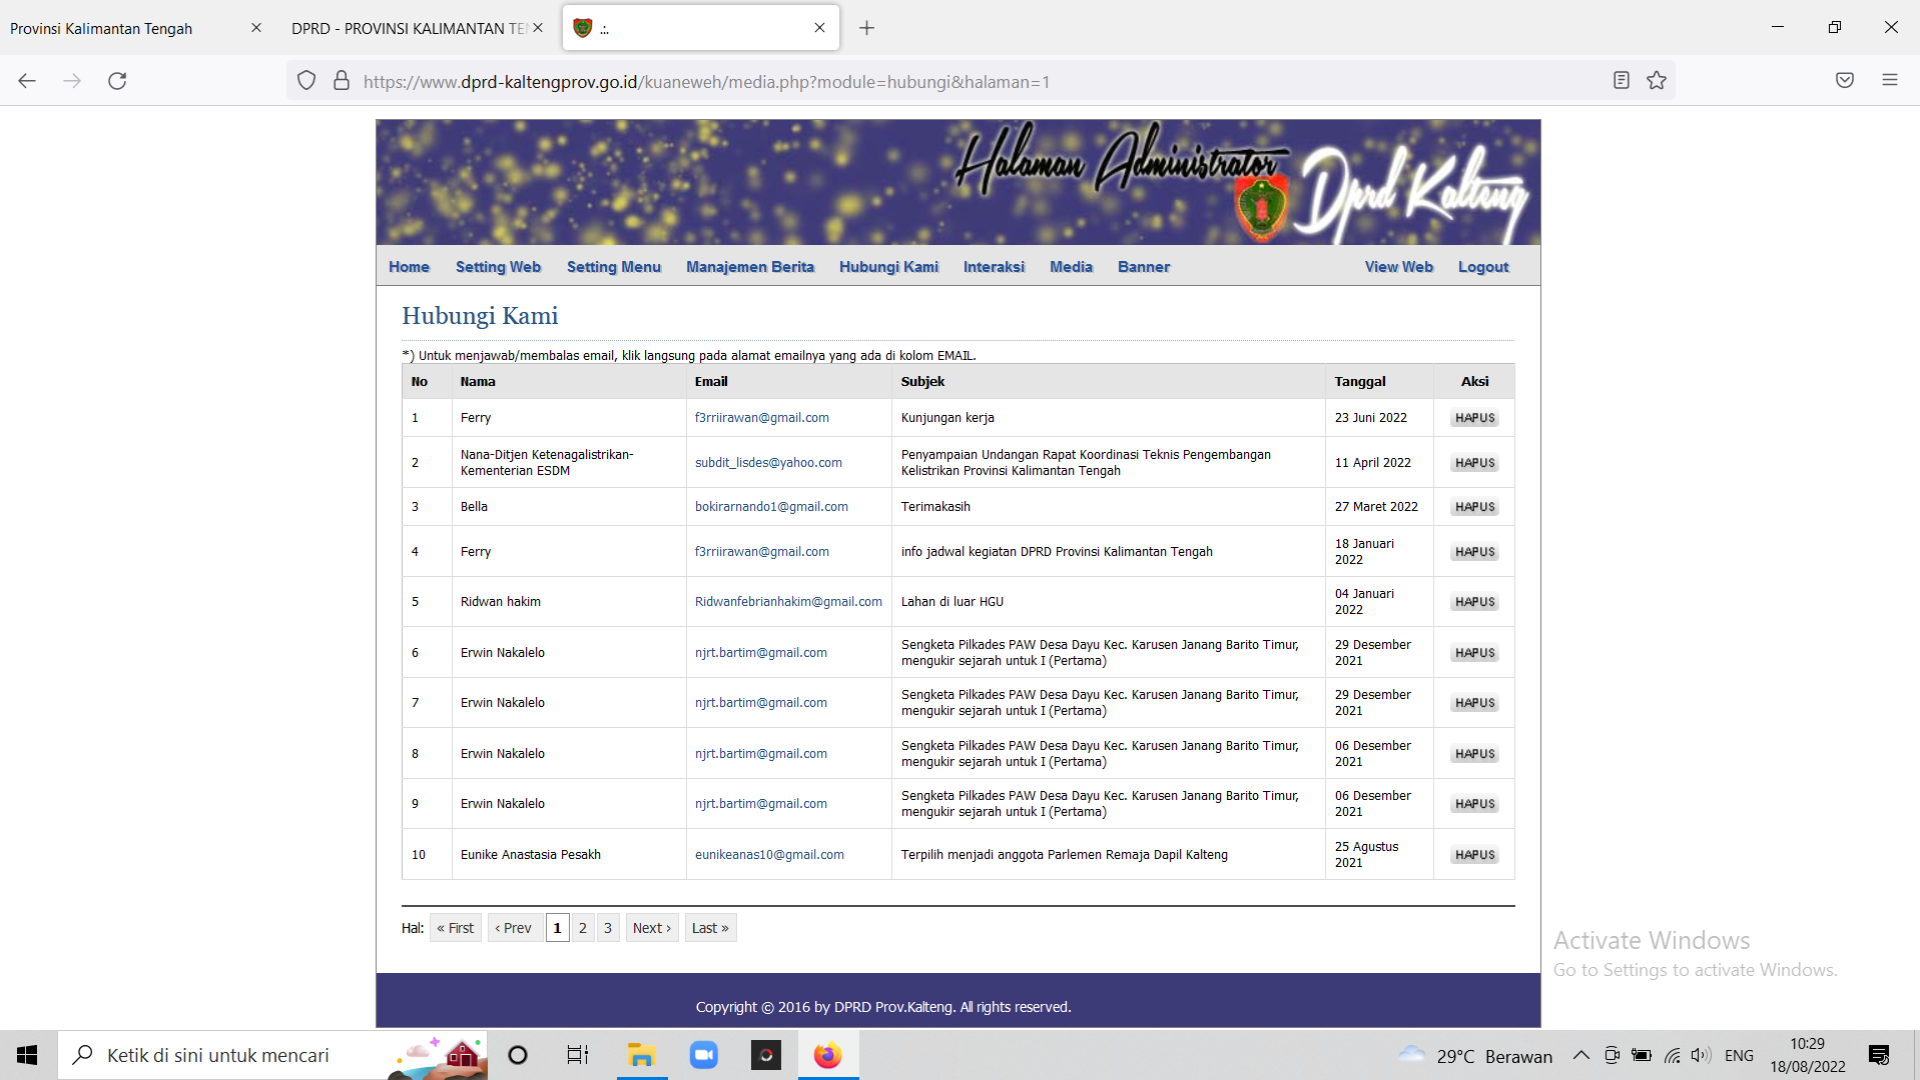This screenshot has width=1920, height=1080.
Task: Show hidden system tray icons chevron
Action: [1581, 1055]
